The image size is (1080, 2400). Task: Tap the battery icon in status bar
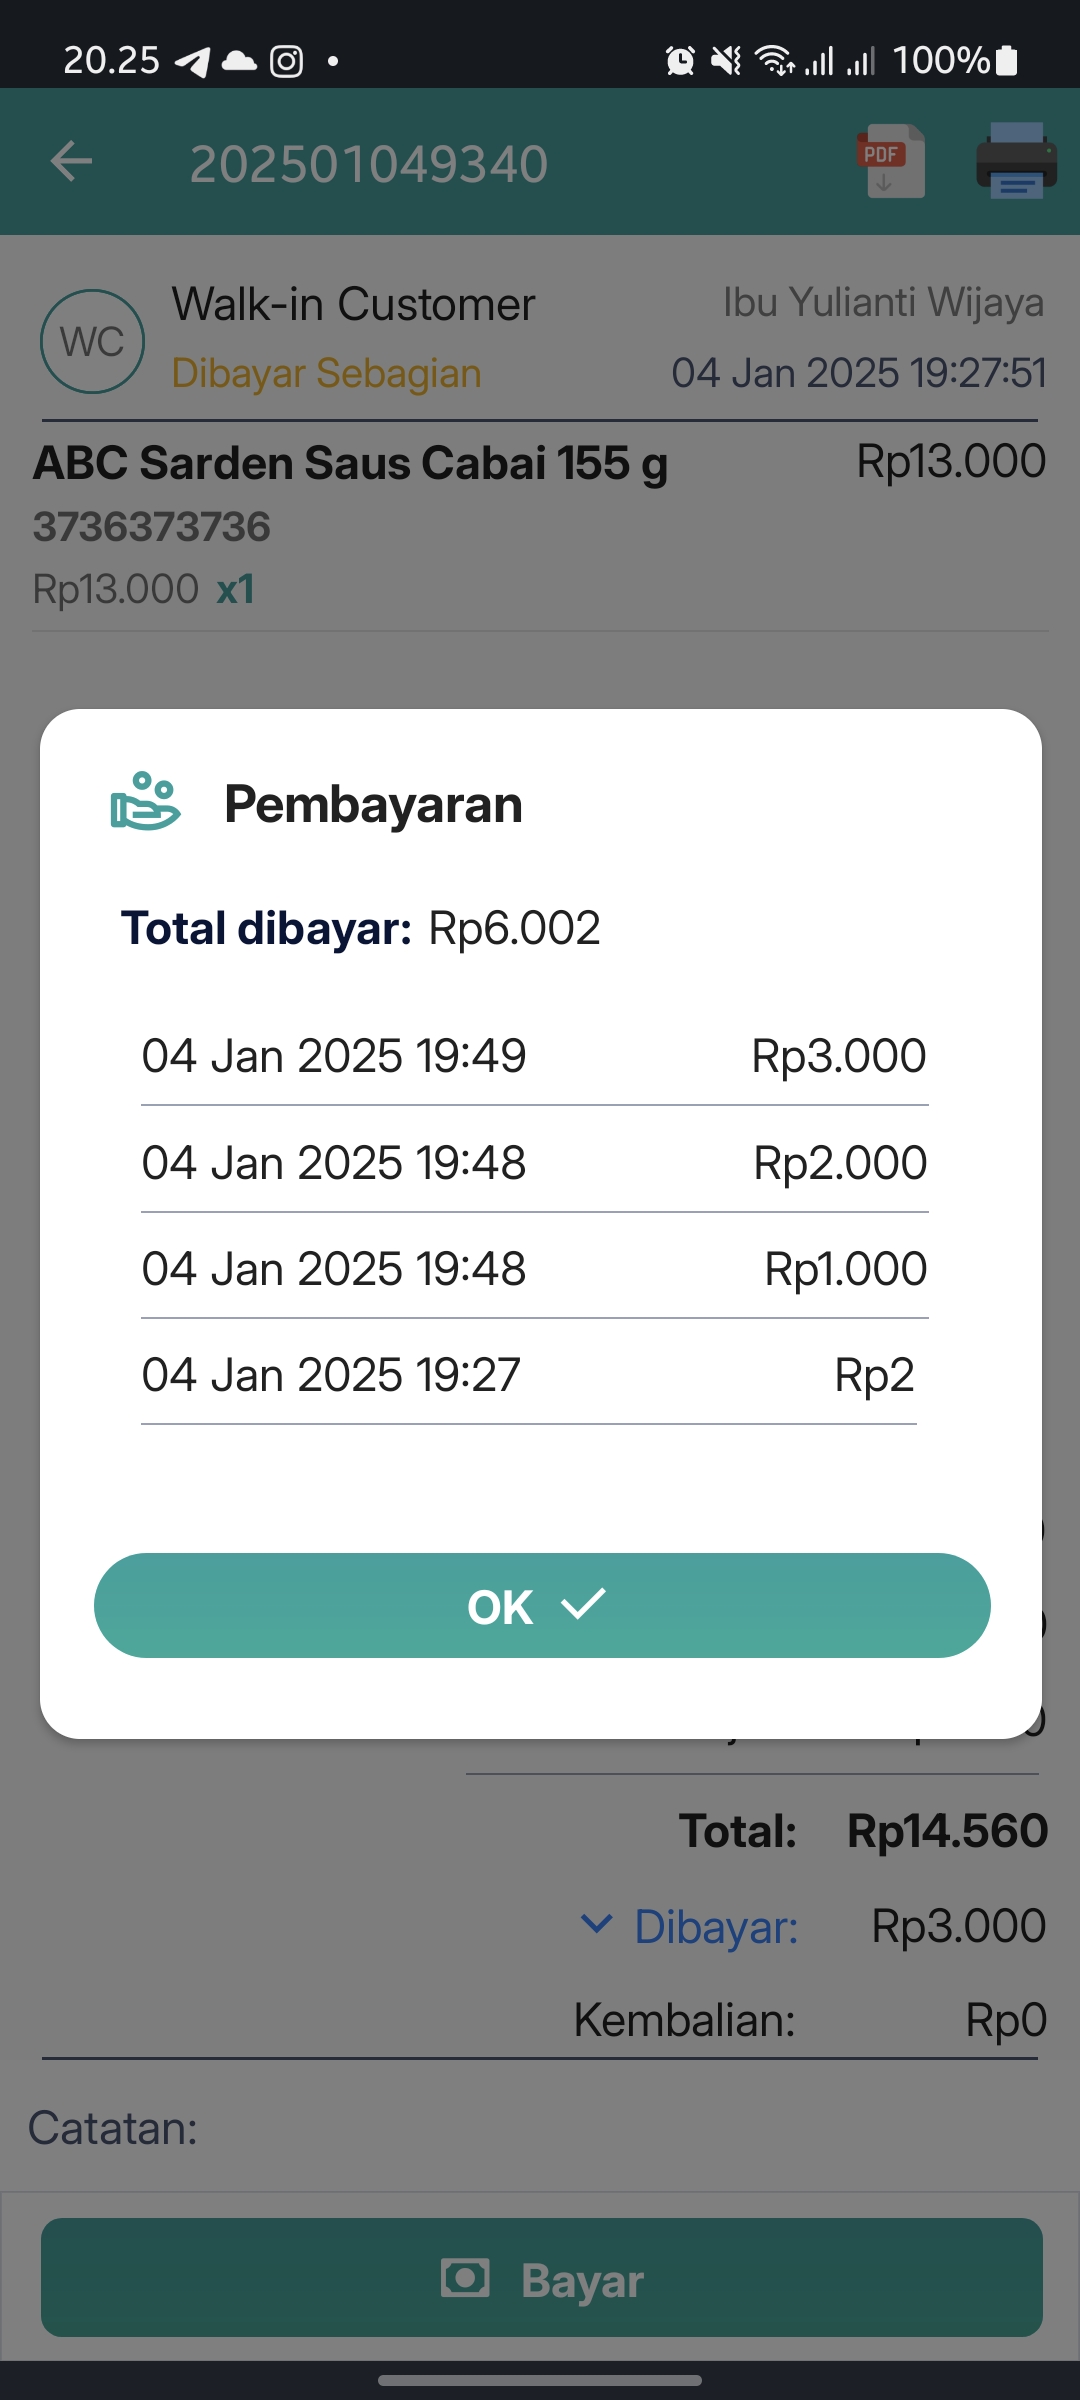[1008, 61]
